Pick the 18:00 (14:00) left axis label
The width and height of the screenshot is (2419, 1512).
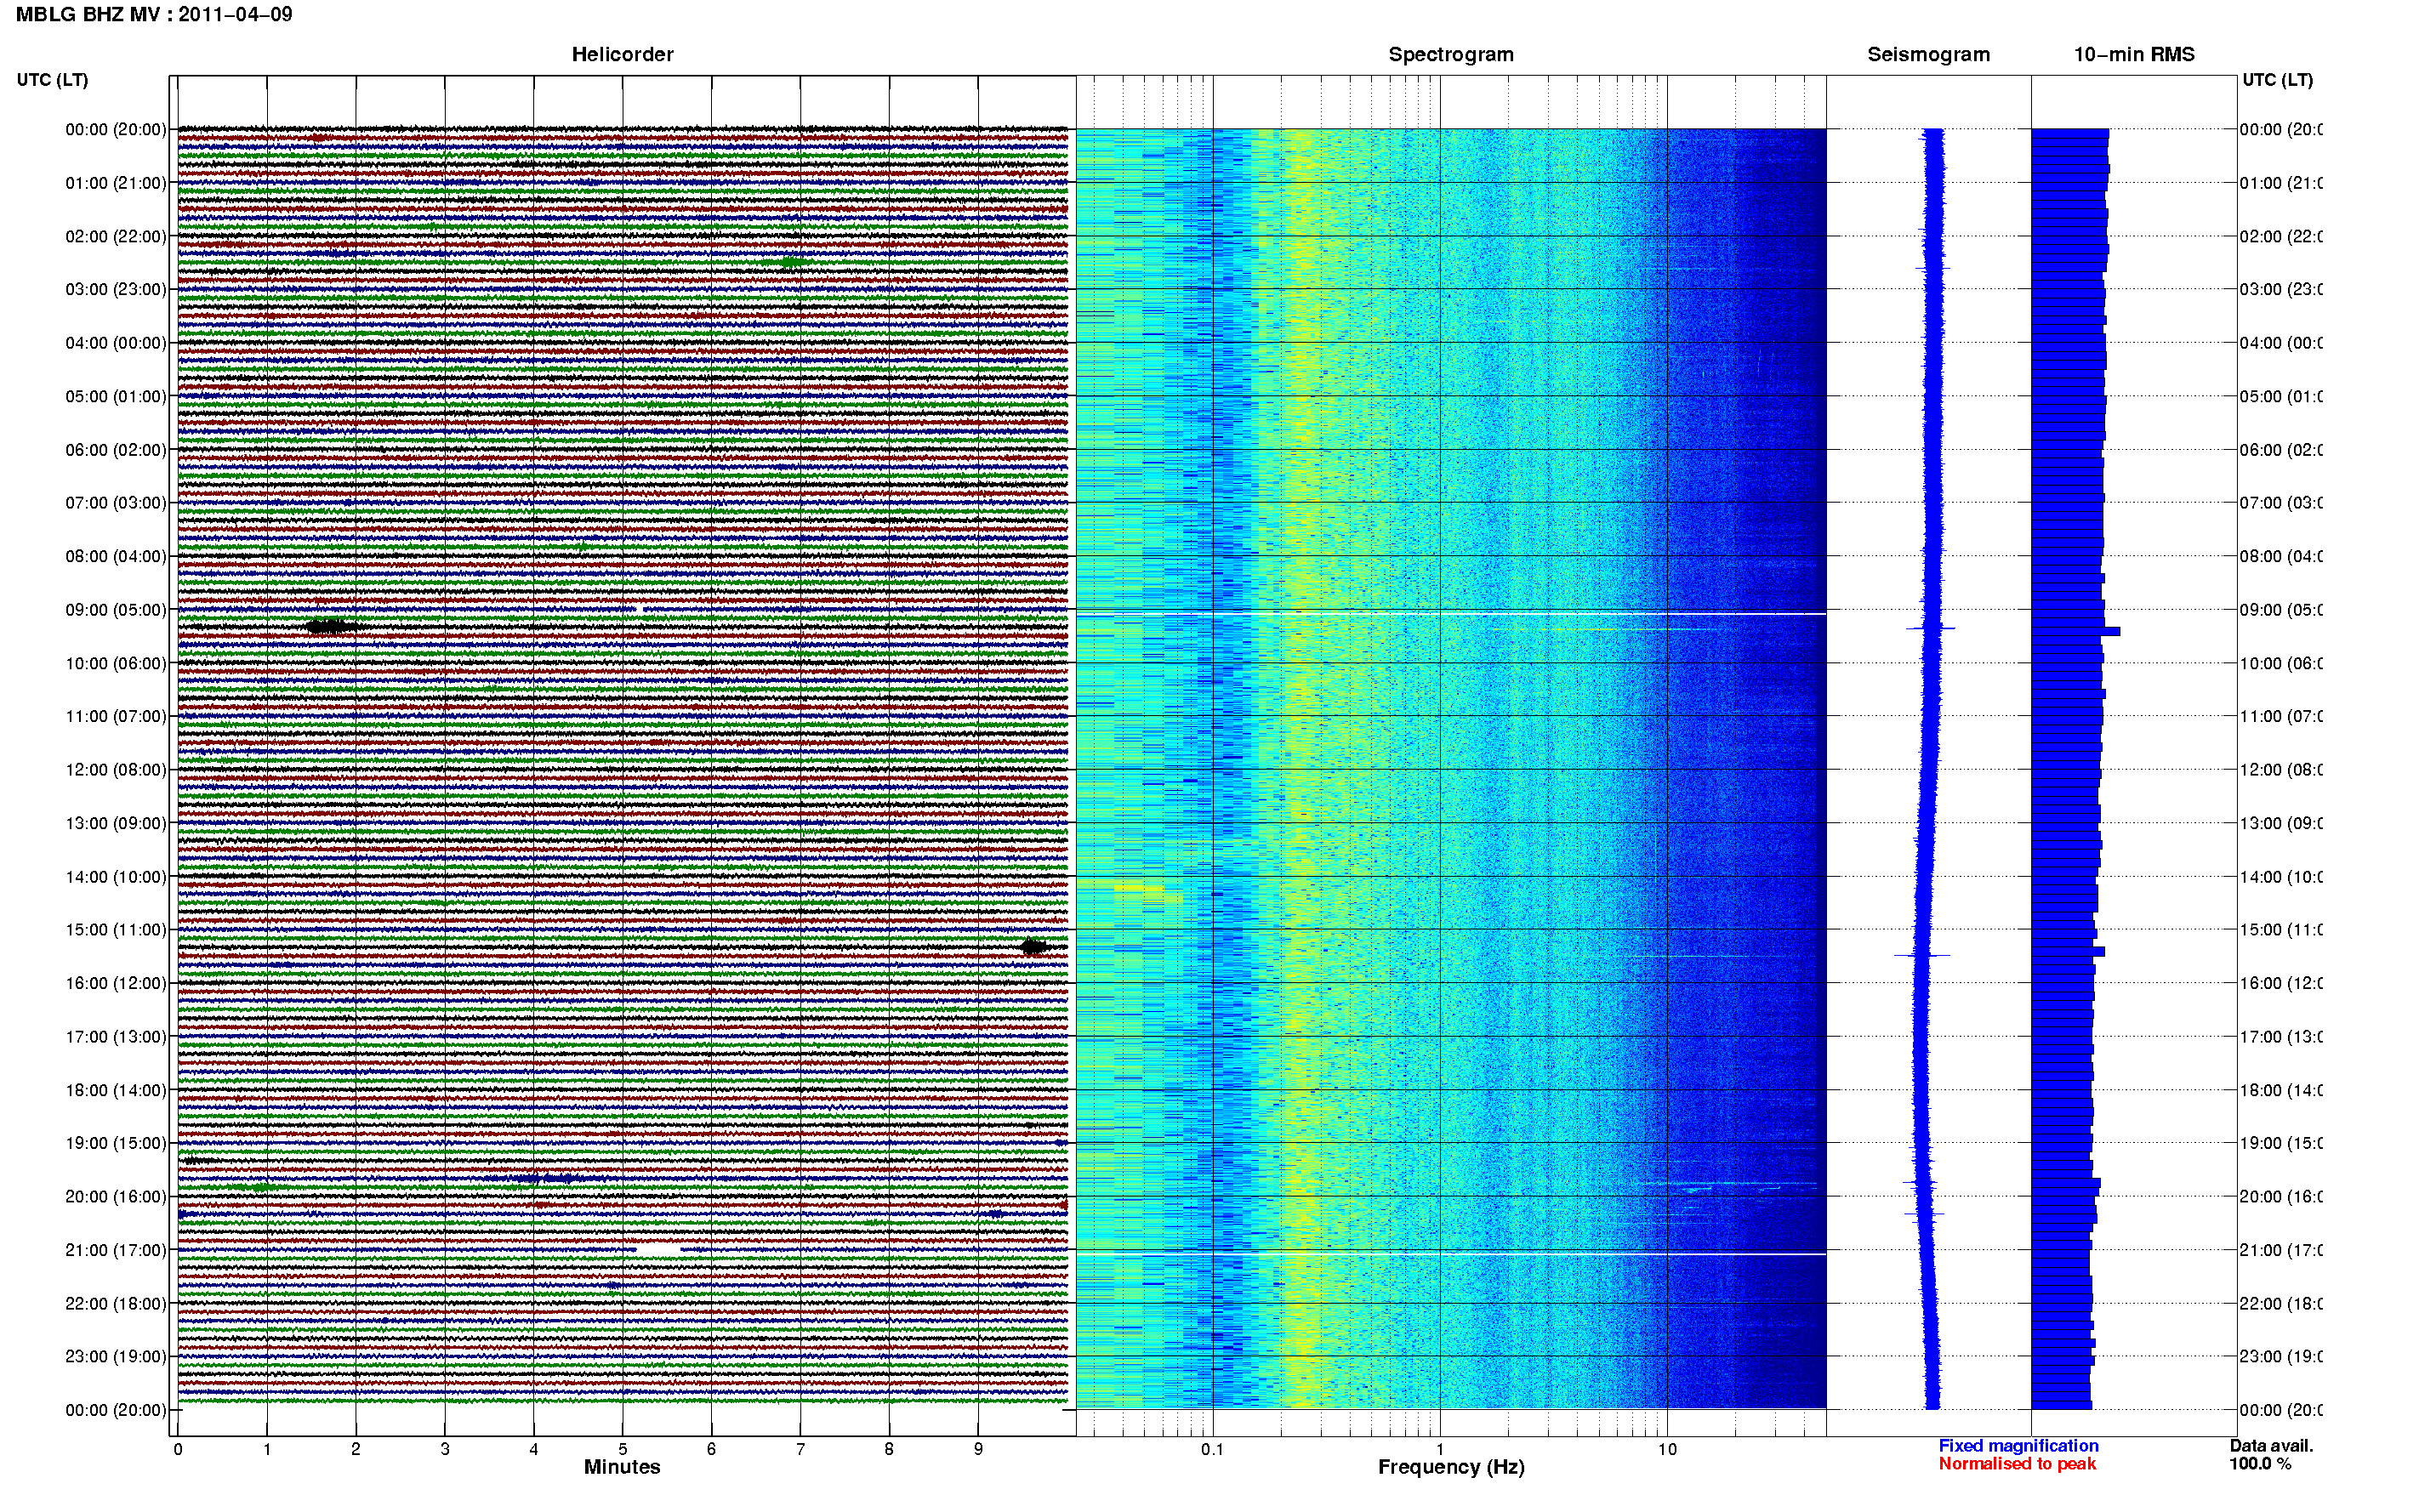[116, 1090]
